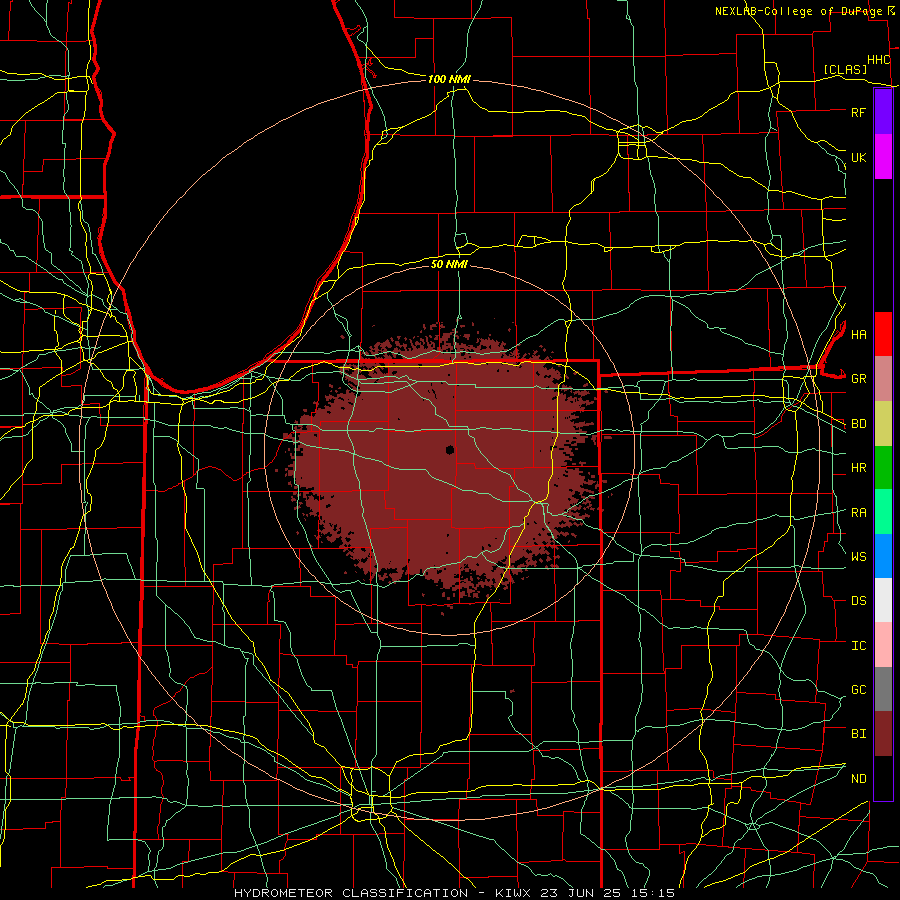
Task: Click the brown BI legend swatch
Action: (x=883, y=734)
